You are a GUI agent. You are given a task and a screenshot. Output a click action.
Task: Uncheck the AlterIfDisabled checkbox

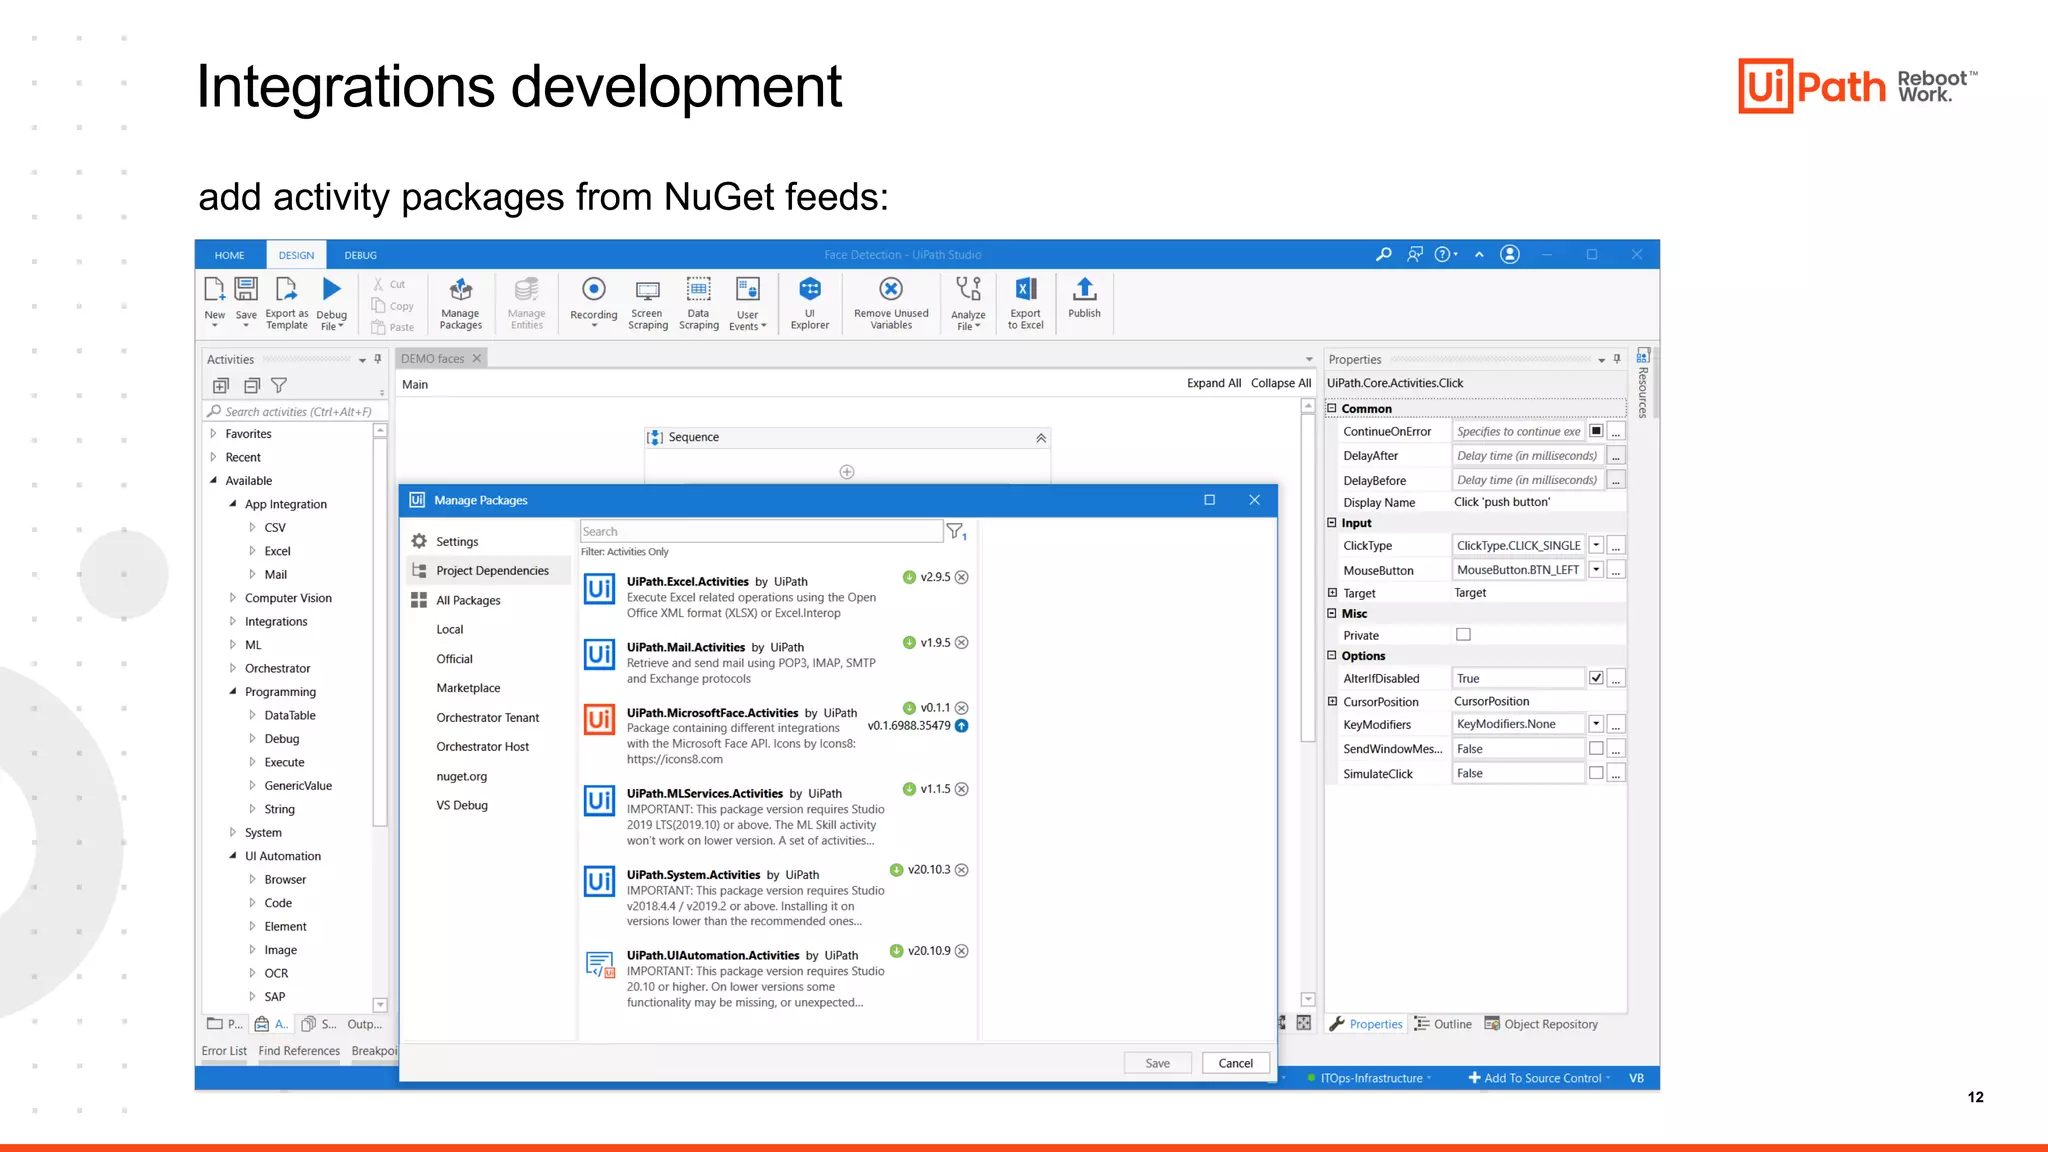click(x=1596, y=678)
